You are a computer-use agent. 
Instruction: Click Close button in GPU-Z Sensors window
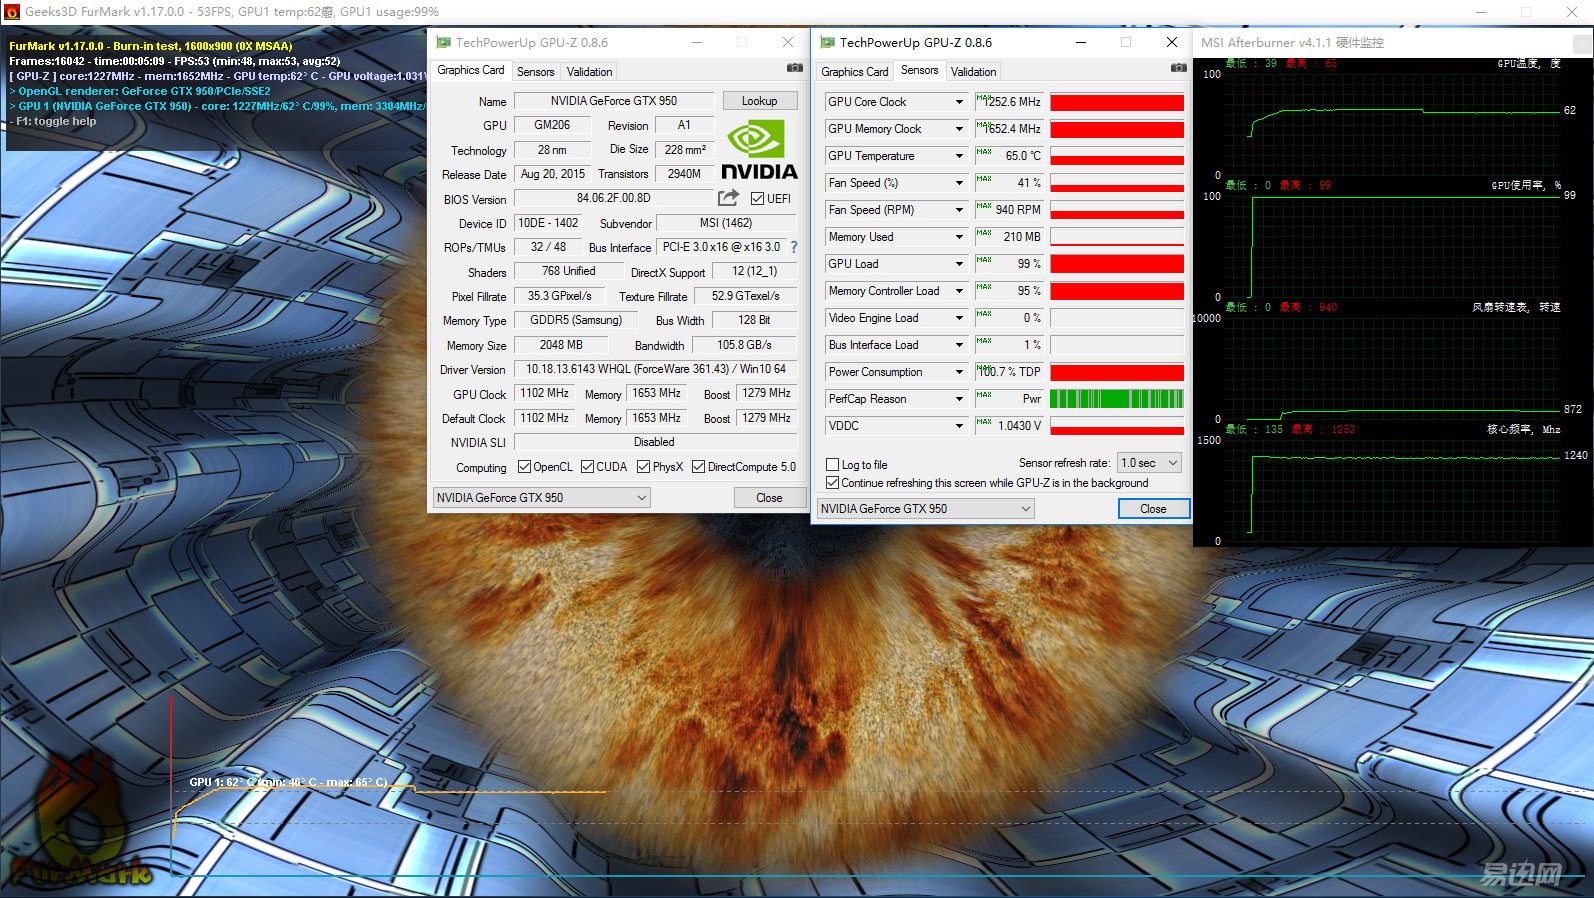[1153, 509]
